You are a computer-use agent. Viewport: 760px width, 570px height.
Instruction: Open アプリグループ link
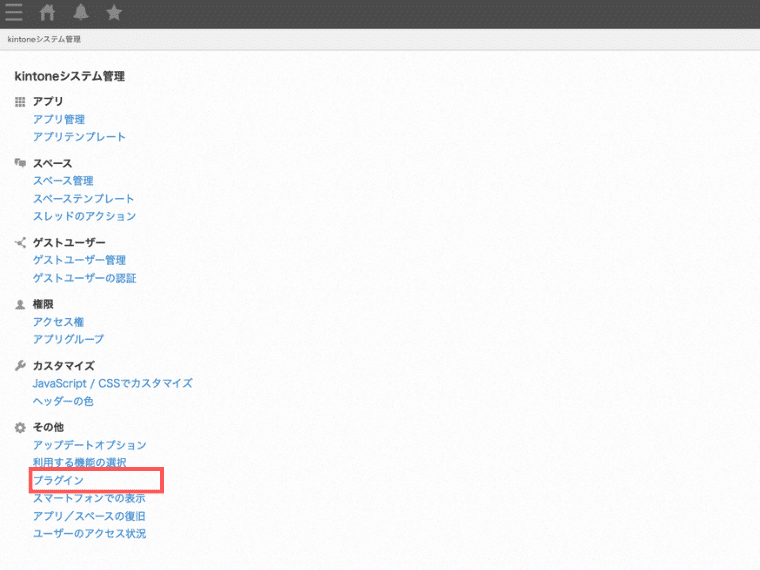[x=68, y=339]
